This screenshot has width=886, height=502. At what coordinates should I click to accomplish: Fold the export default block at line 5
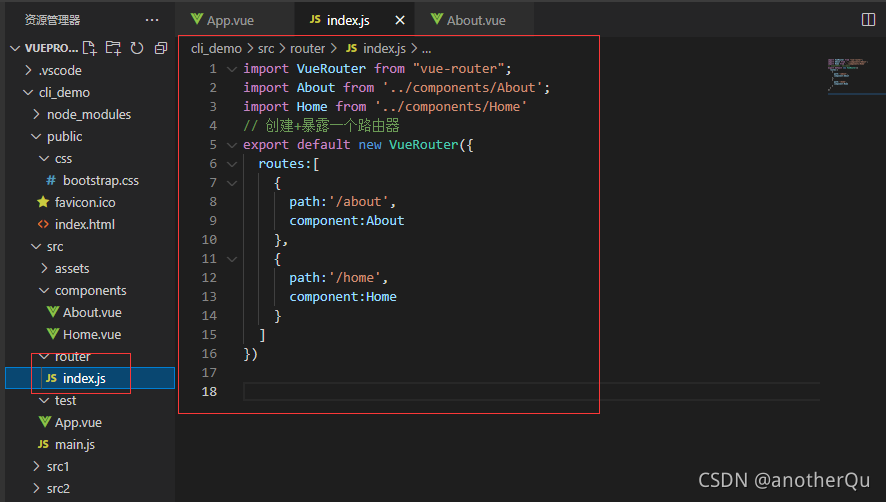click(x=231, y=145)
